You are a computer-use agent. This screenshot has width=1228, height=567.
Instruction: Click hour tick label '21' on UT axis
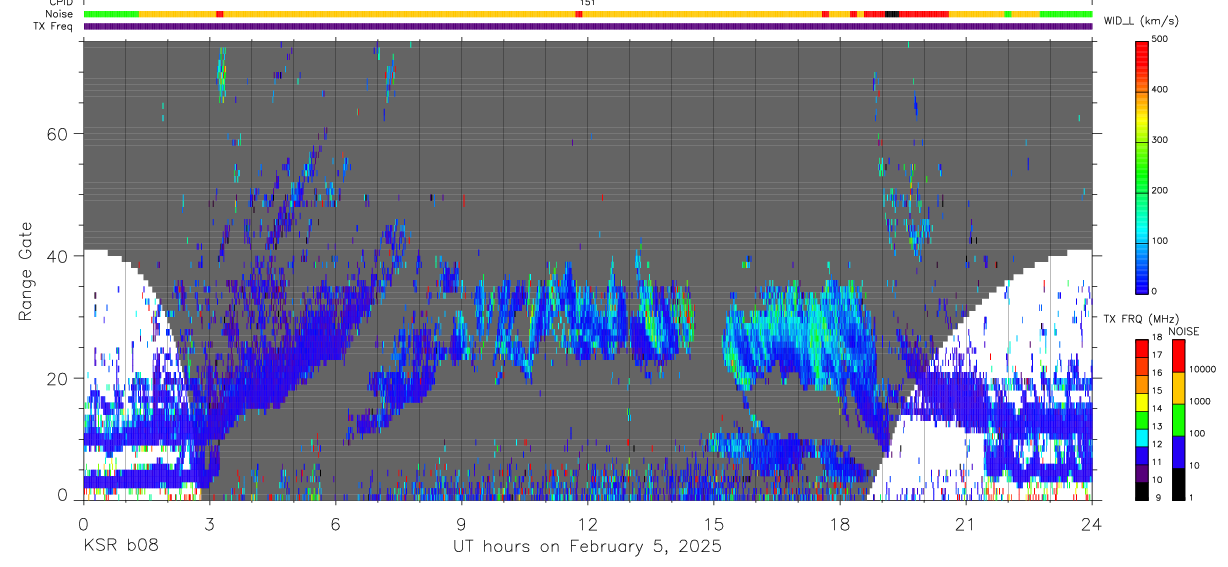point(966,523)
